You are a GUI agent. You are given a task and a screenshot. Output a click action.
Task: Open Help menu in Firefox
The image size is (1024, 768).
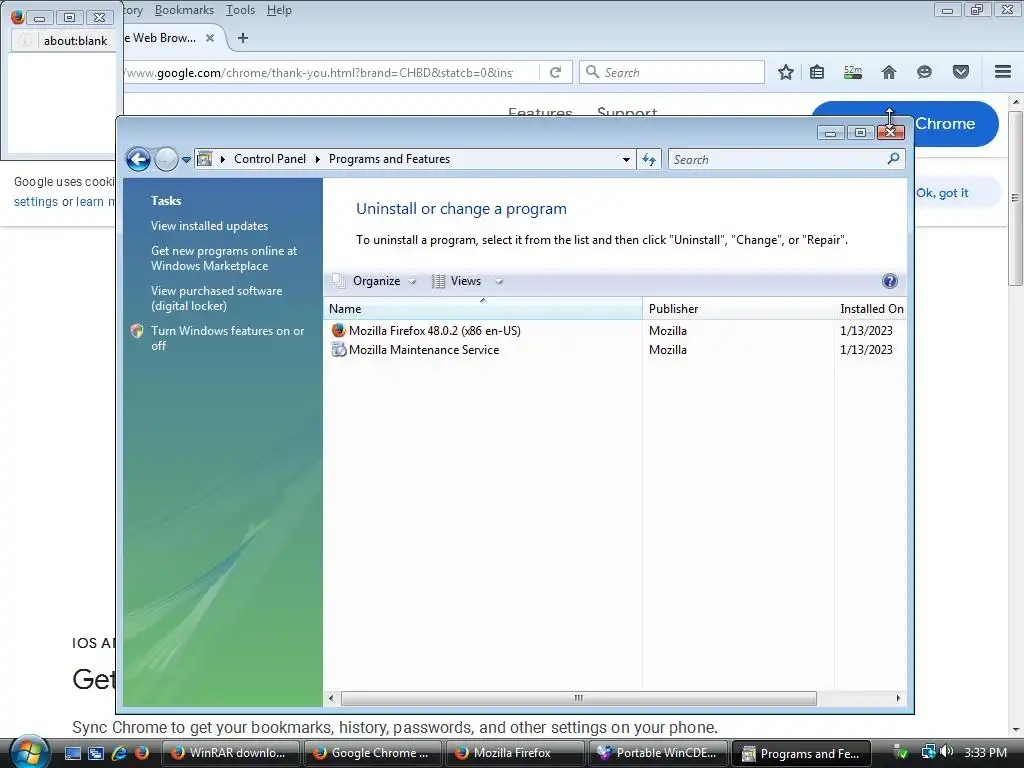279,10
